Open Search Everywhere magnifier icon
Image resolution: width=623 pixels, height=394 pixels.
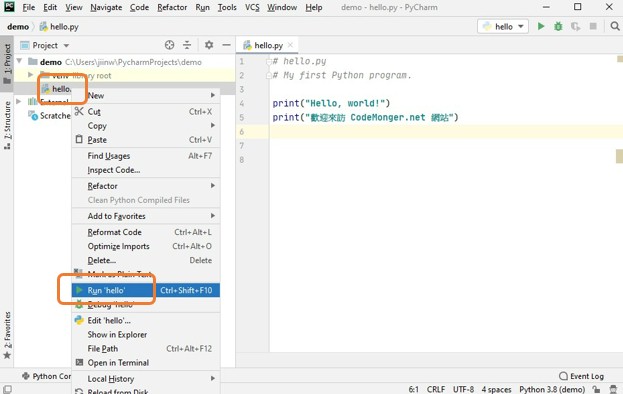[615, 26]
